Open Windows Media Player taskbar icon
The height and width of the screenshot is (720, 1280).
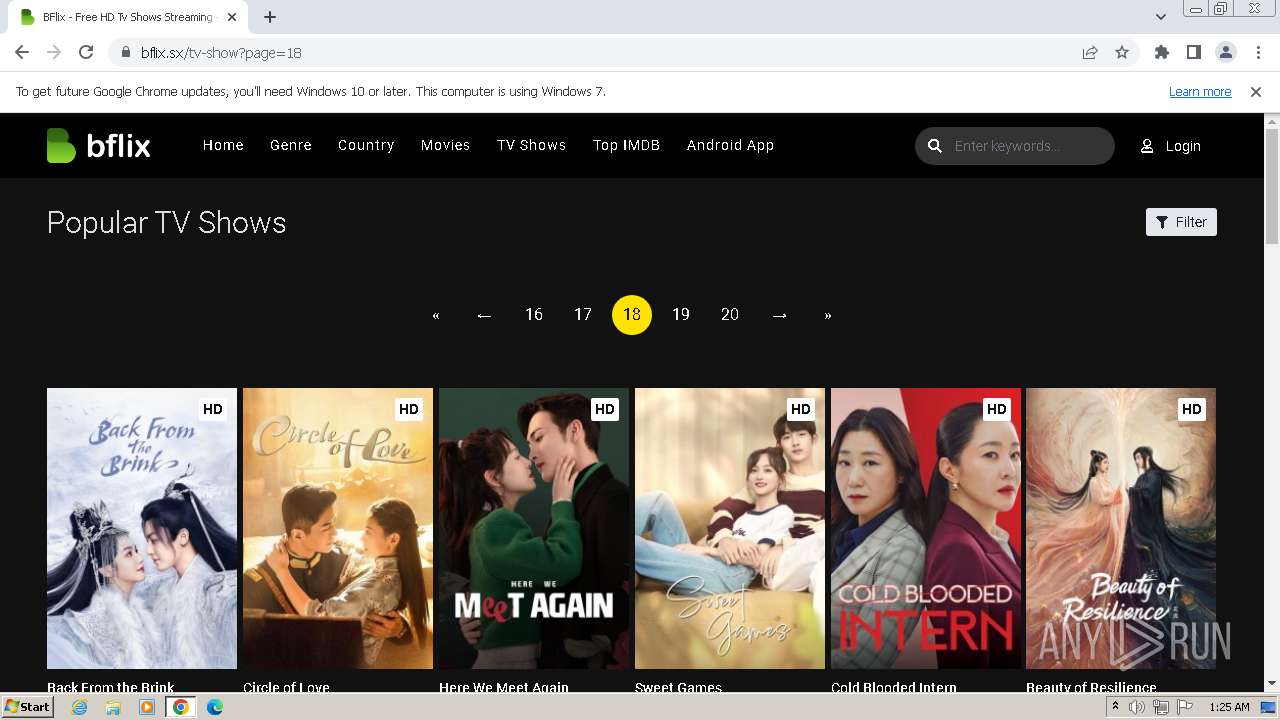(147, 707)
